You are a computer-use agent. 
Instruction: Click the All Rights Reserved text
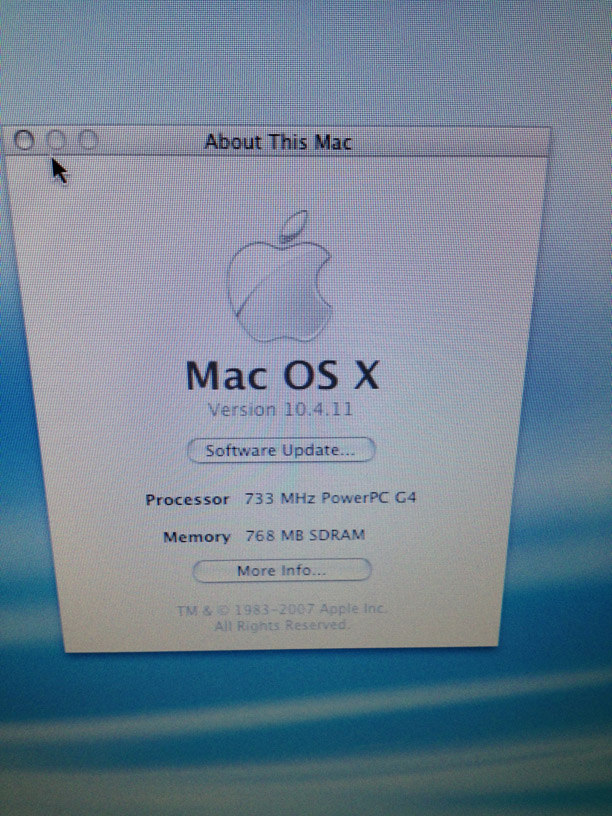click(x=282, y=625)
